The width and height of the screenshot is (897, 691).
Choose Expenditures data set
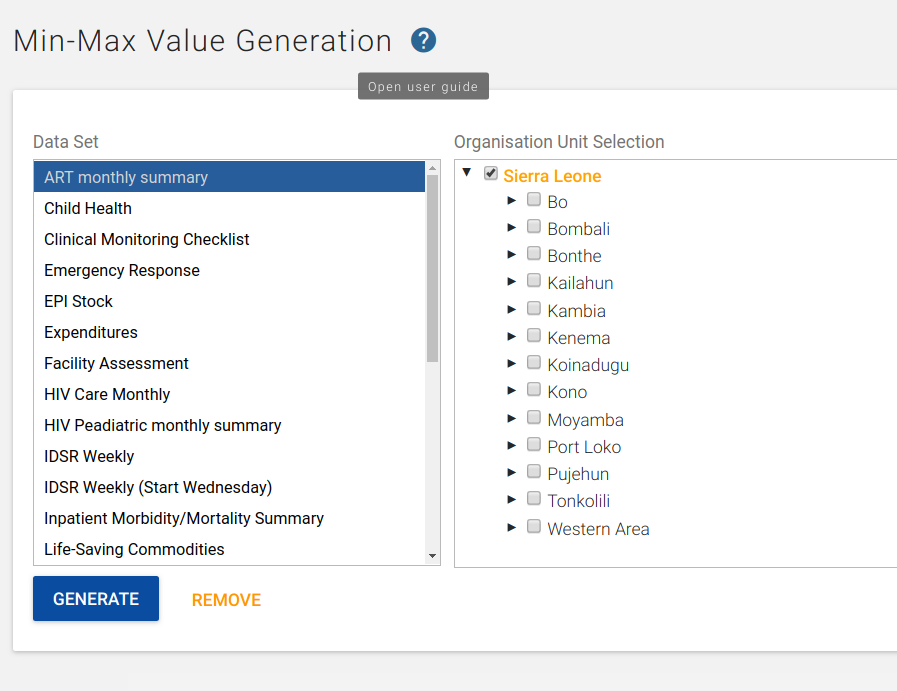click(229, 332)
